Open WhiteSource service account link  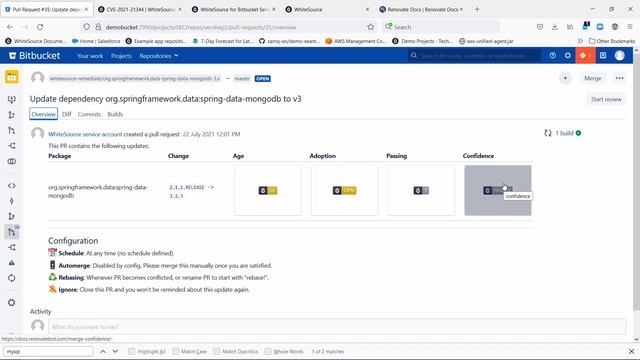(x=85, y=134)
